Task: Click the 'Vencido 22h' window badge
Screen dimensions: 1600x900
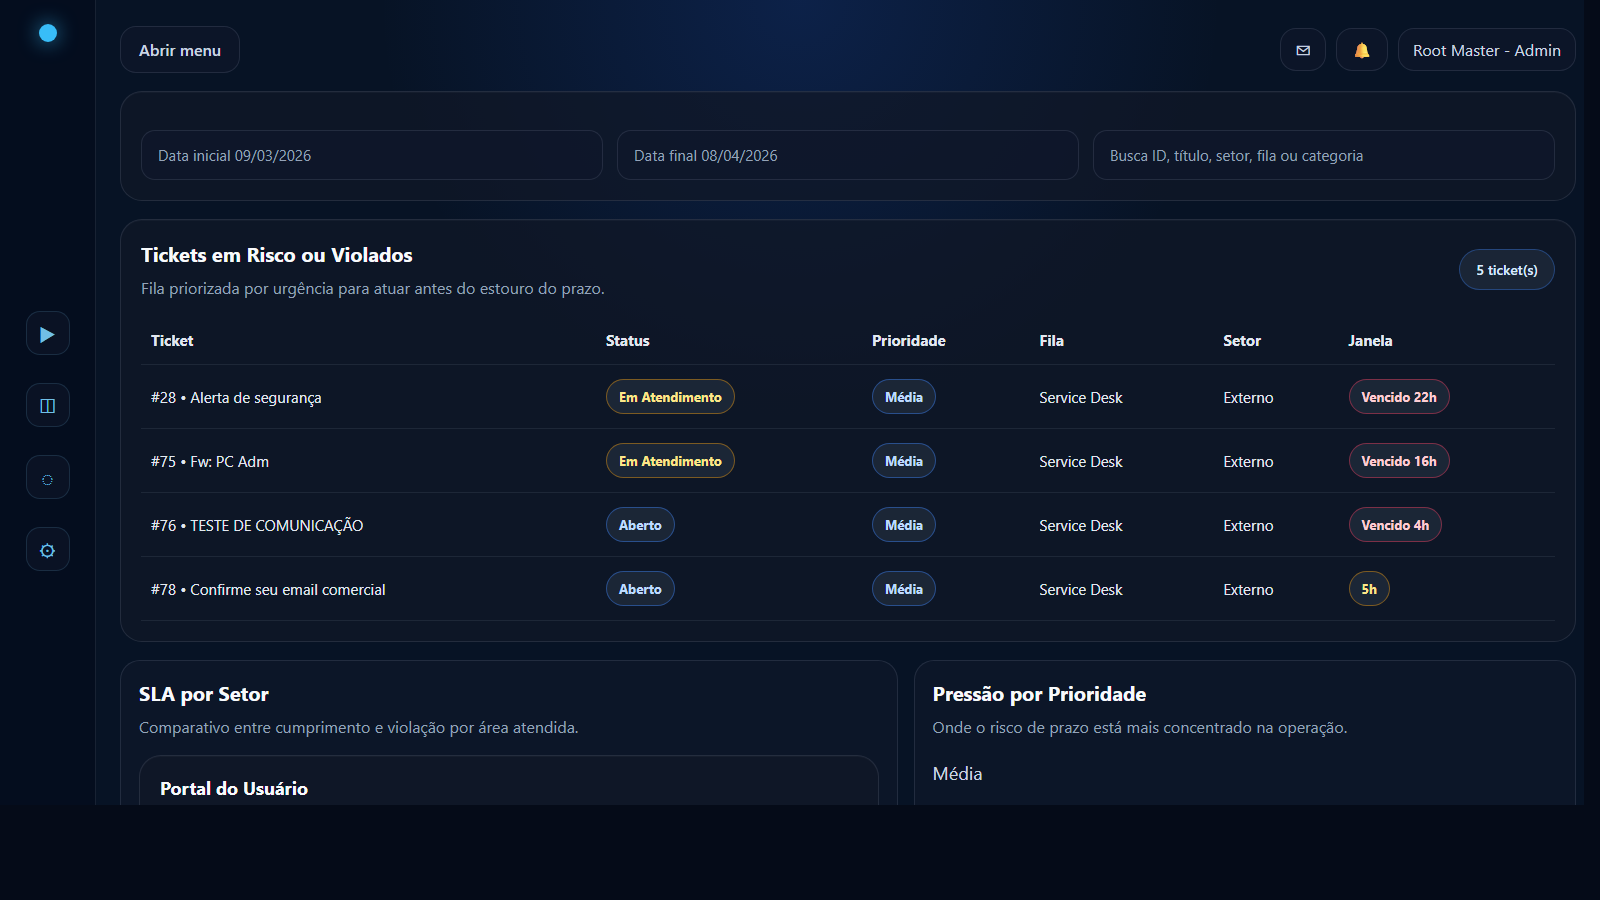Action: pos(1398,396)
